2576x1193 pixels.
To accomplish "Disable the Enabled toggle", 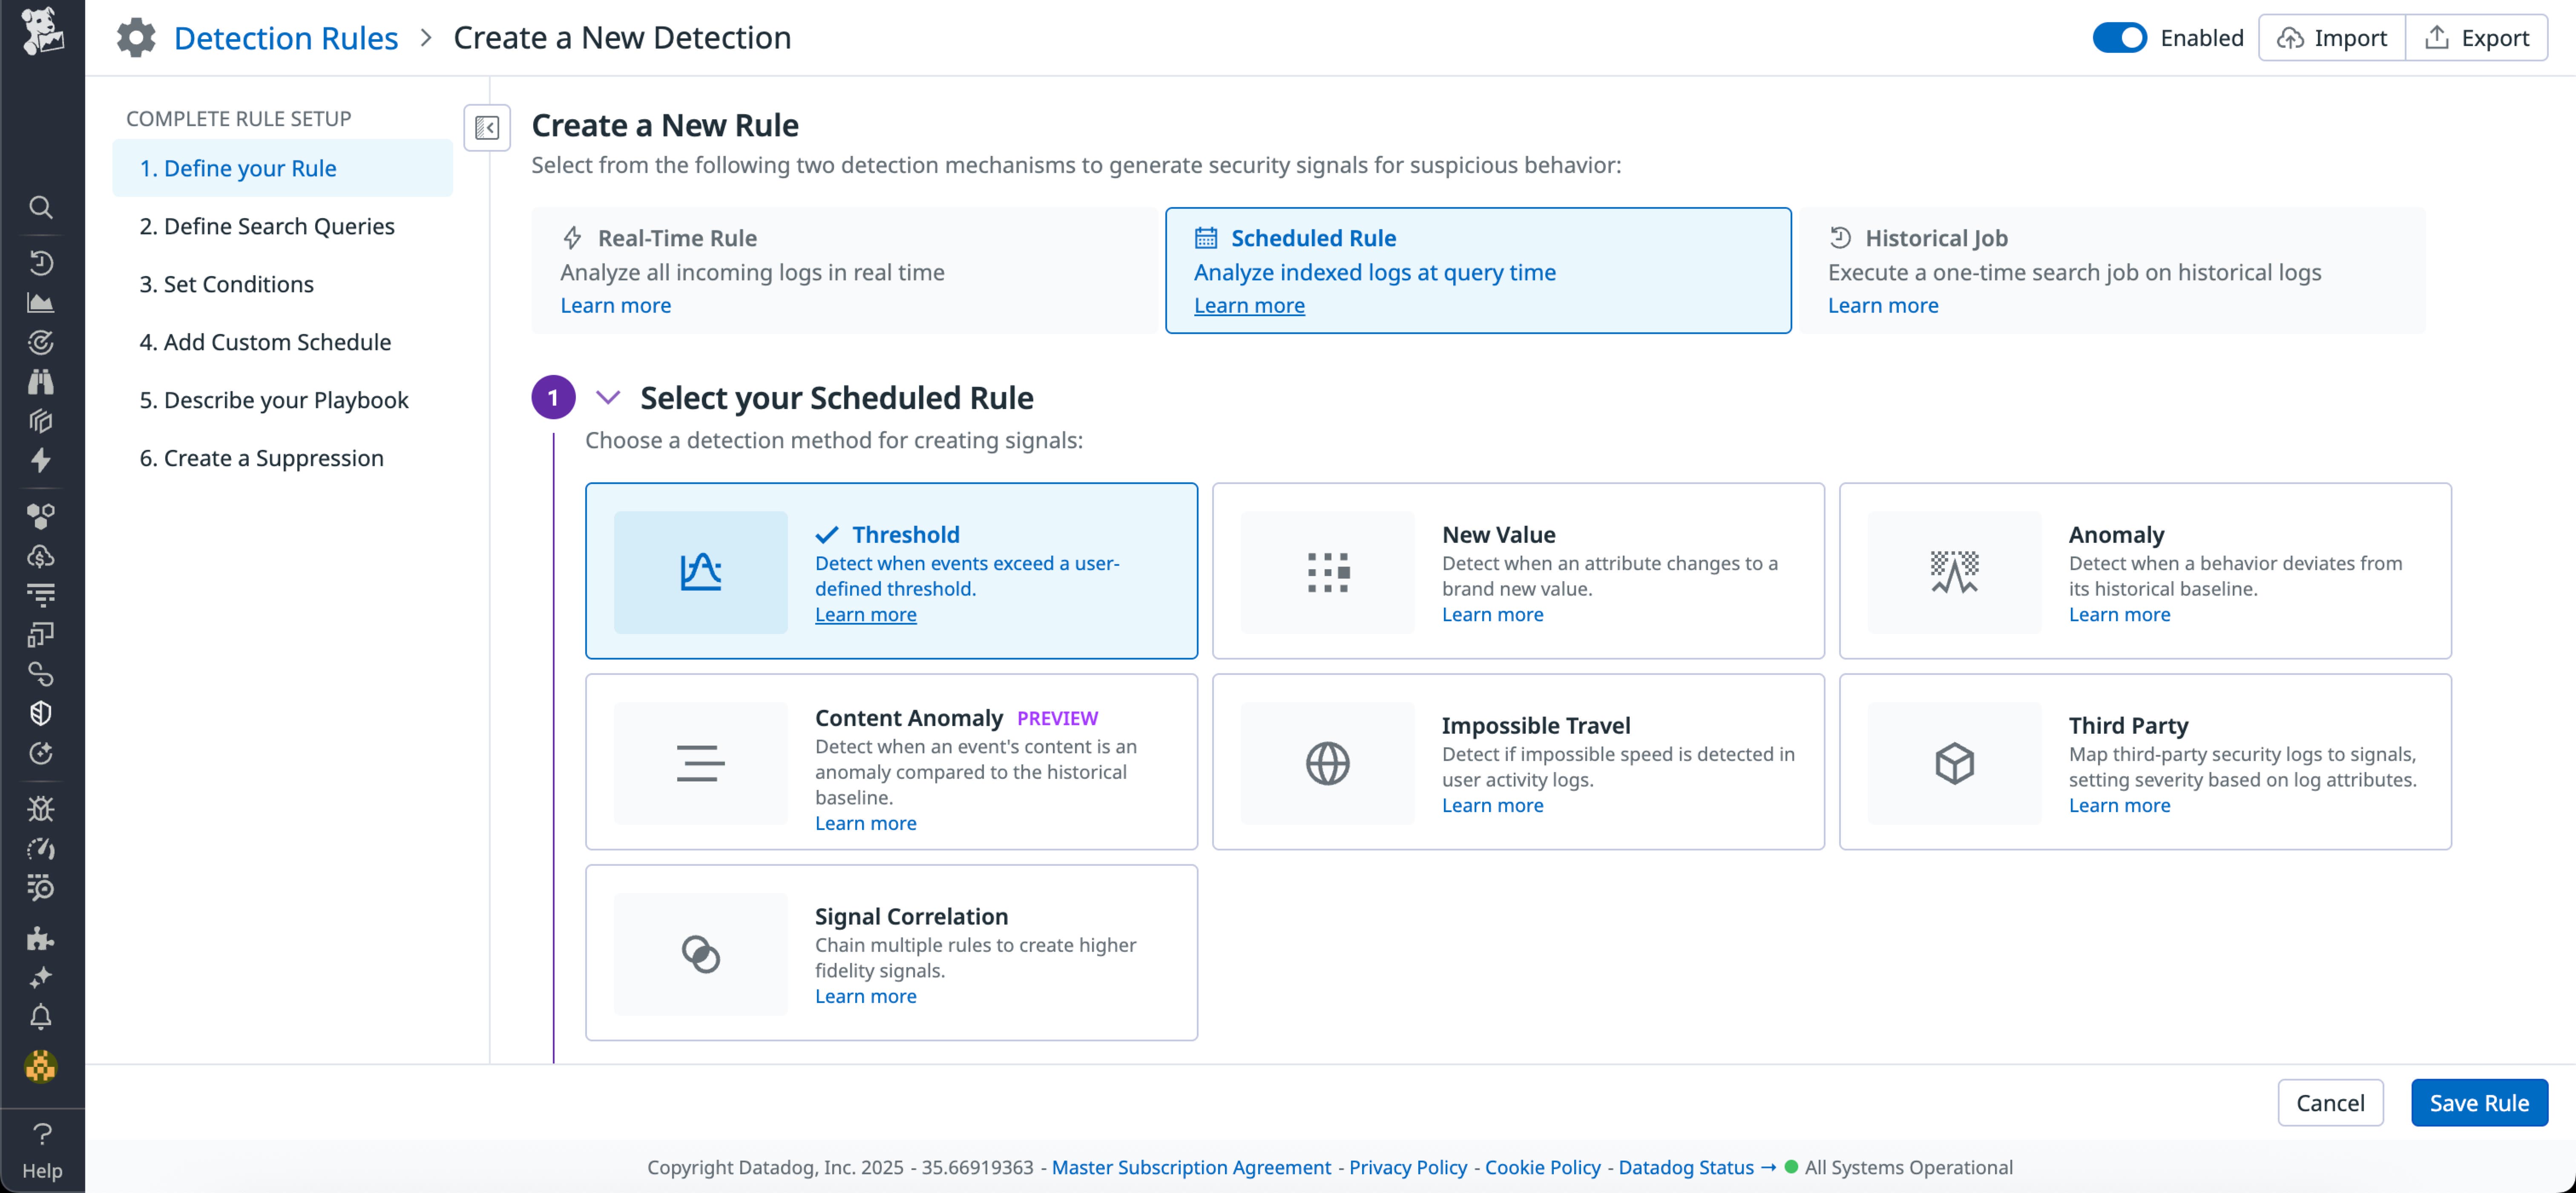I will coord(2120,37).
